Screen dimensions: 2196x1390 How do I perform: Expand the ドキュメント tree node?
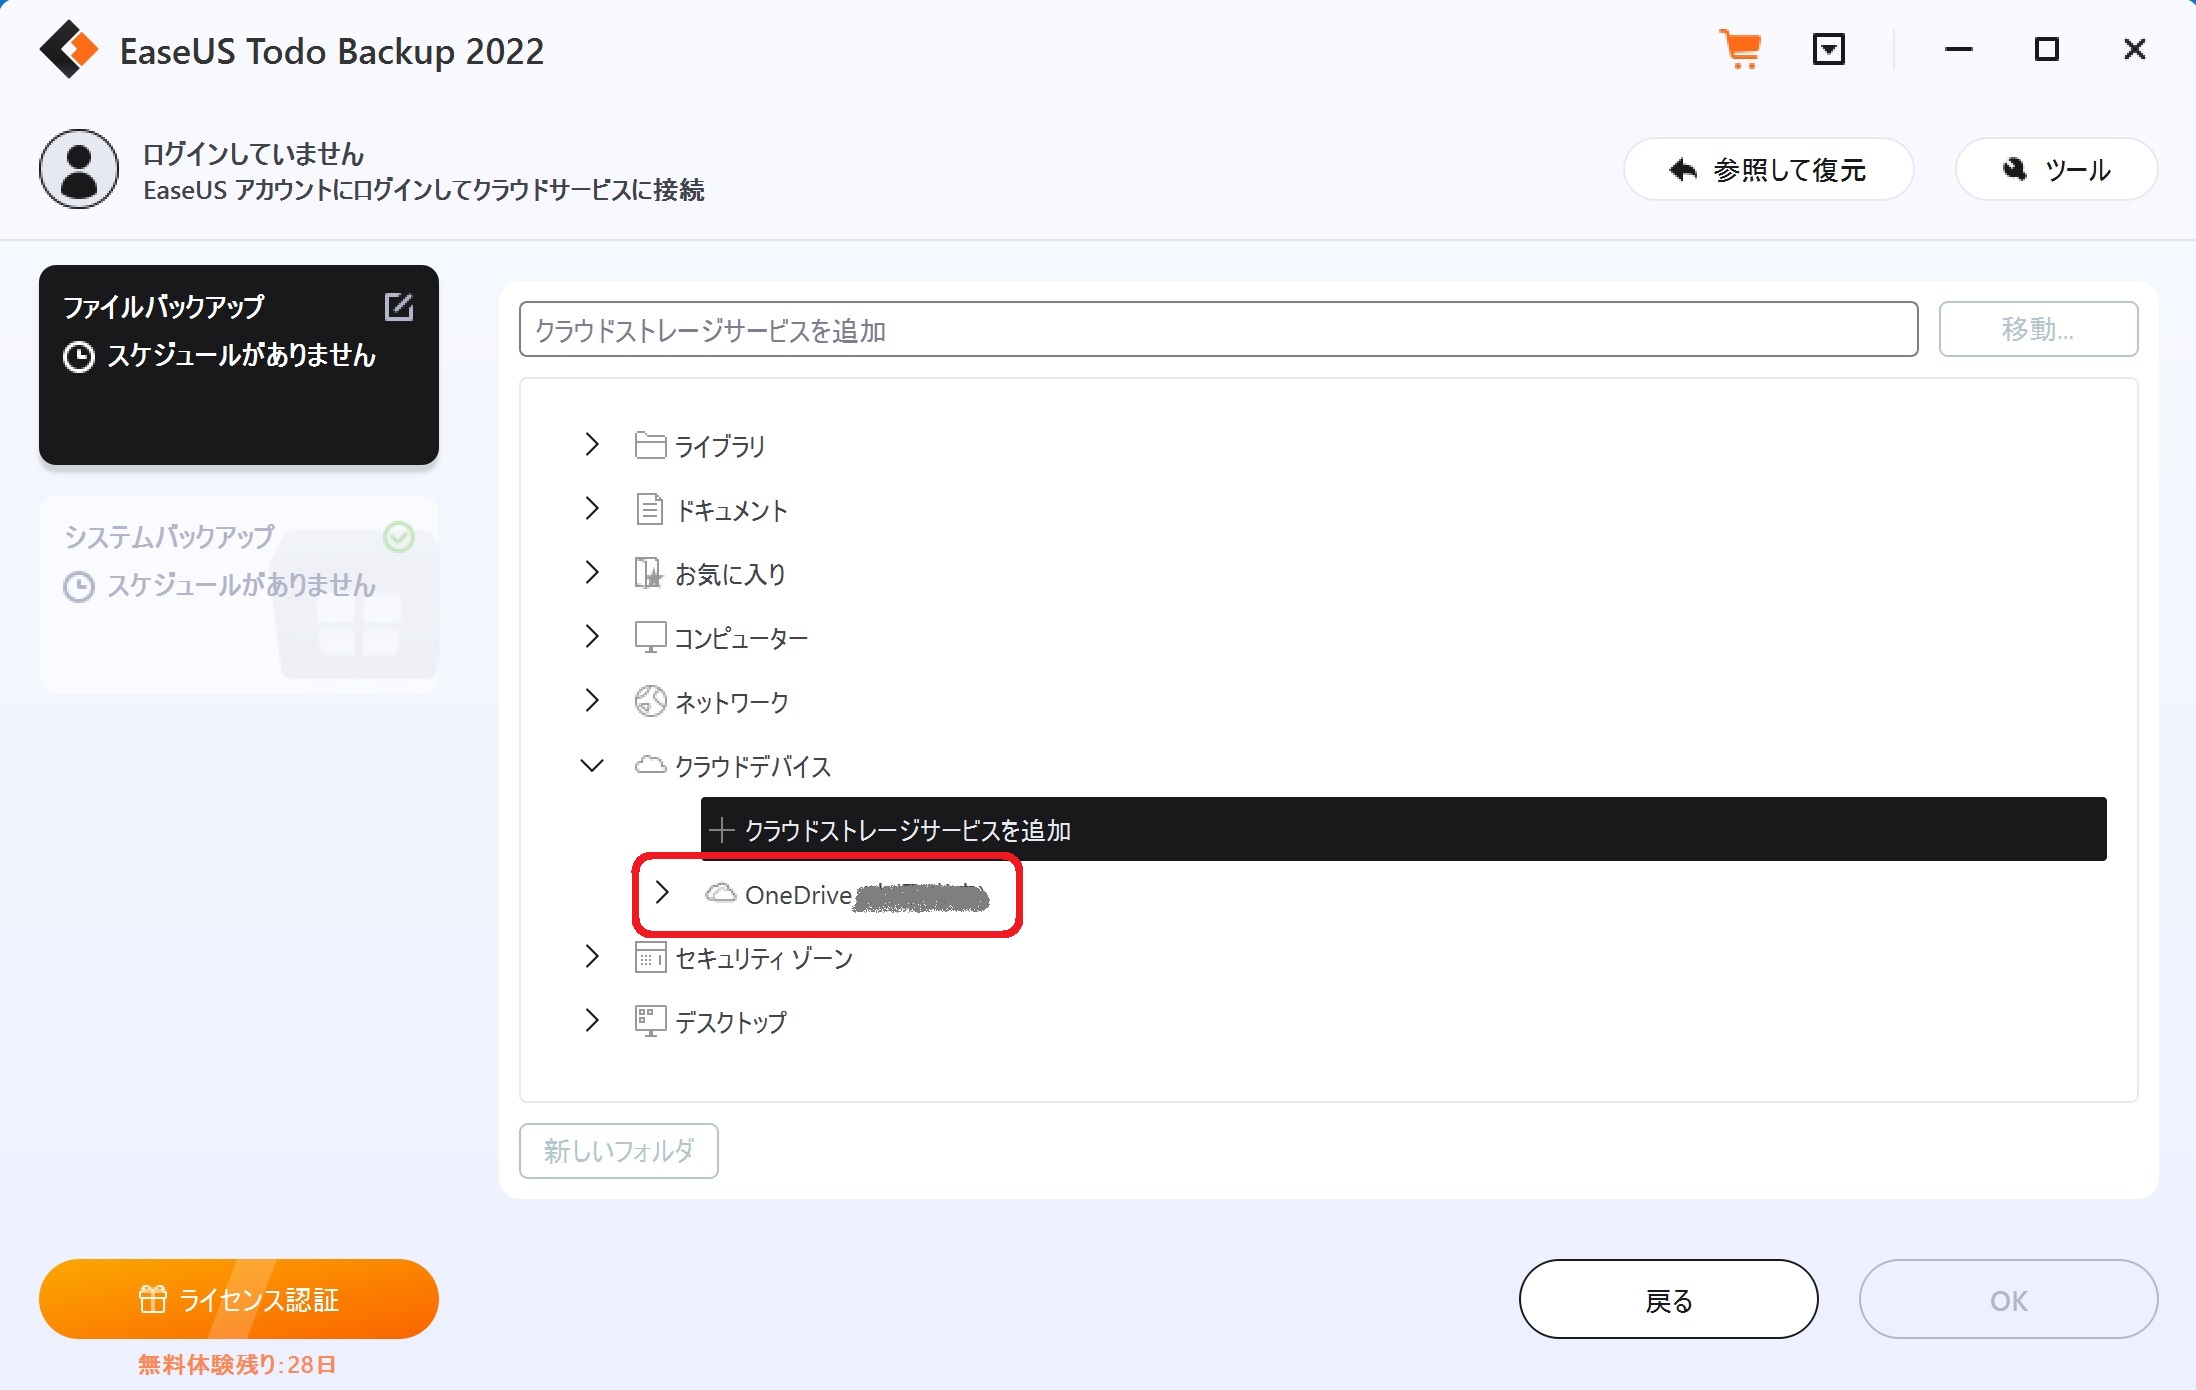coord(592,508)
